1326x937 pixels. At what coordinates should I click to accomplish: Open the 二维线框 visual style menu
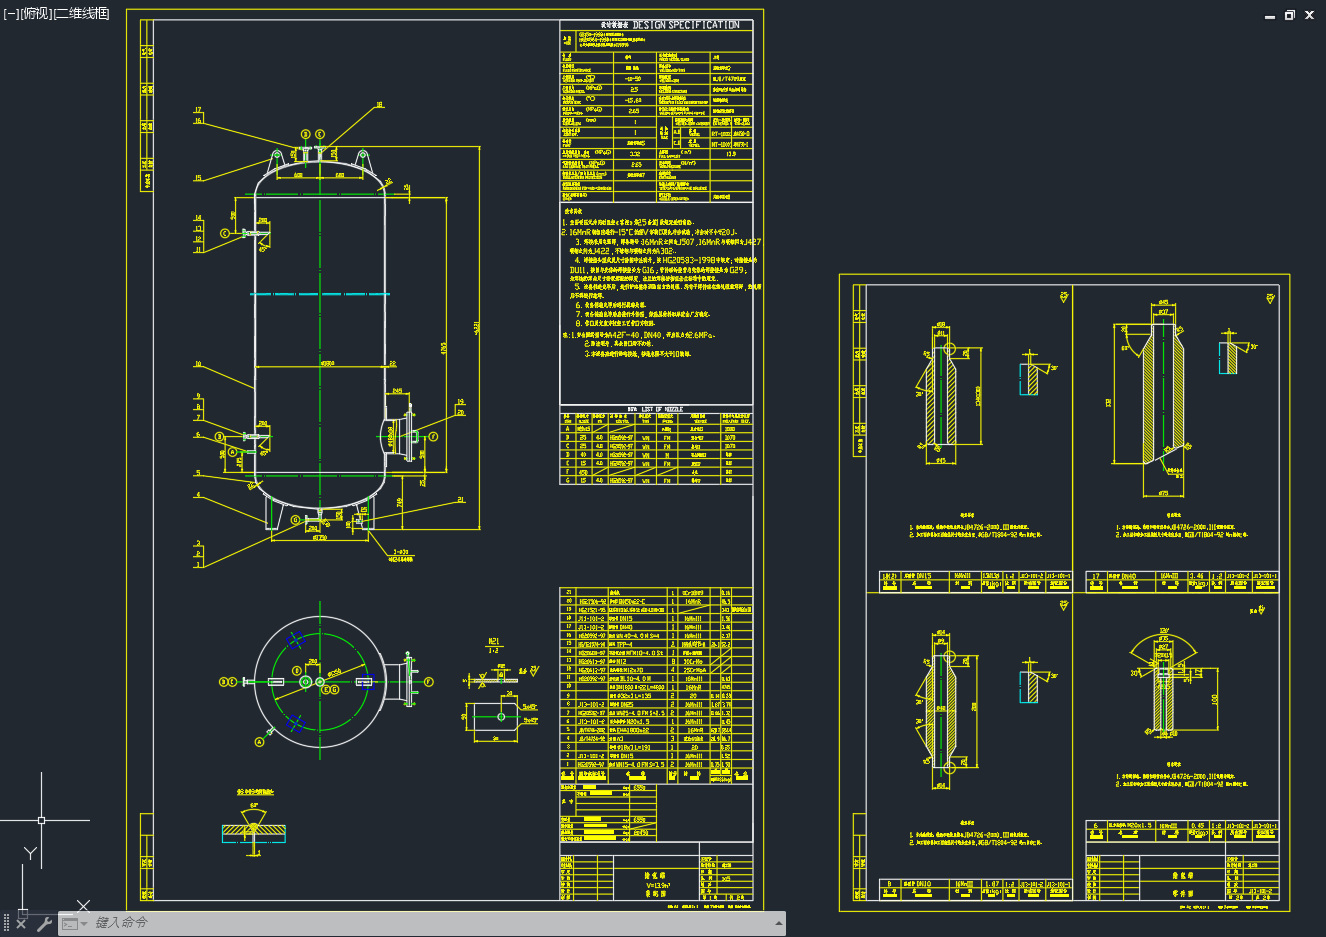click(x=80, y=14)
